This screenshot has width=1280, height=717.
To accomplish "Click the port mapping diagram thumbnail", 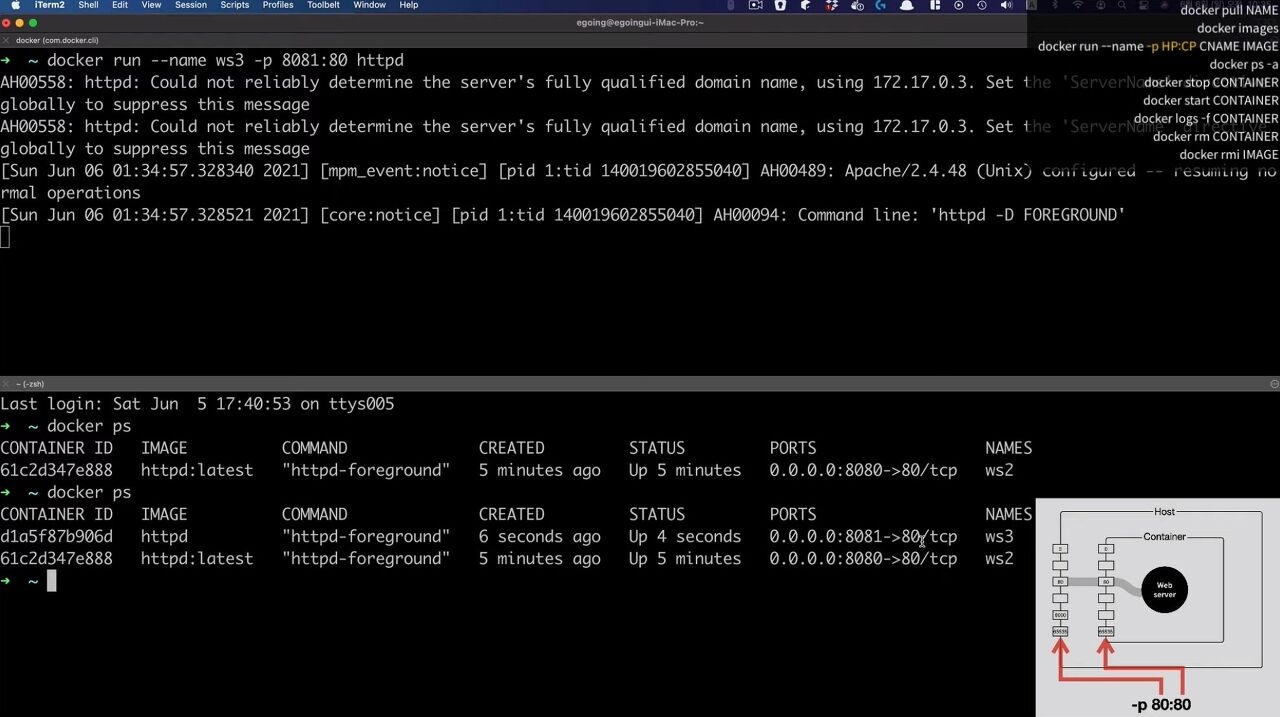I will pos(1157,607).
